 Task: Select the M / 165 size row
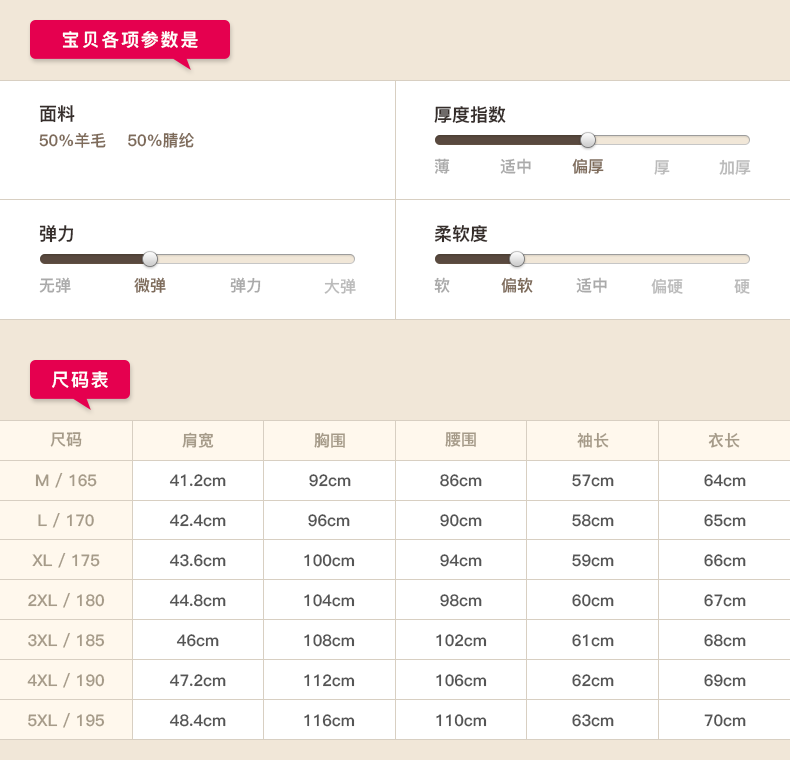click(66, 480)
